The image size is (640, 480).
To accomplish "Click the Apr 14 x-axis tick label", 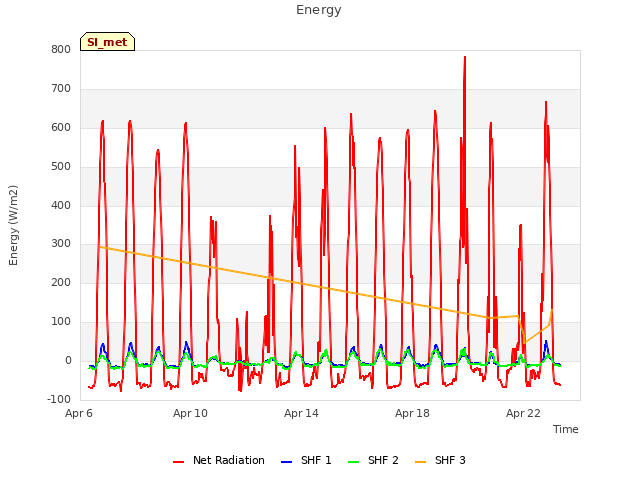I will [301, 413].
